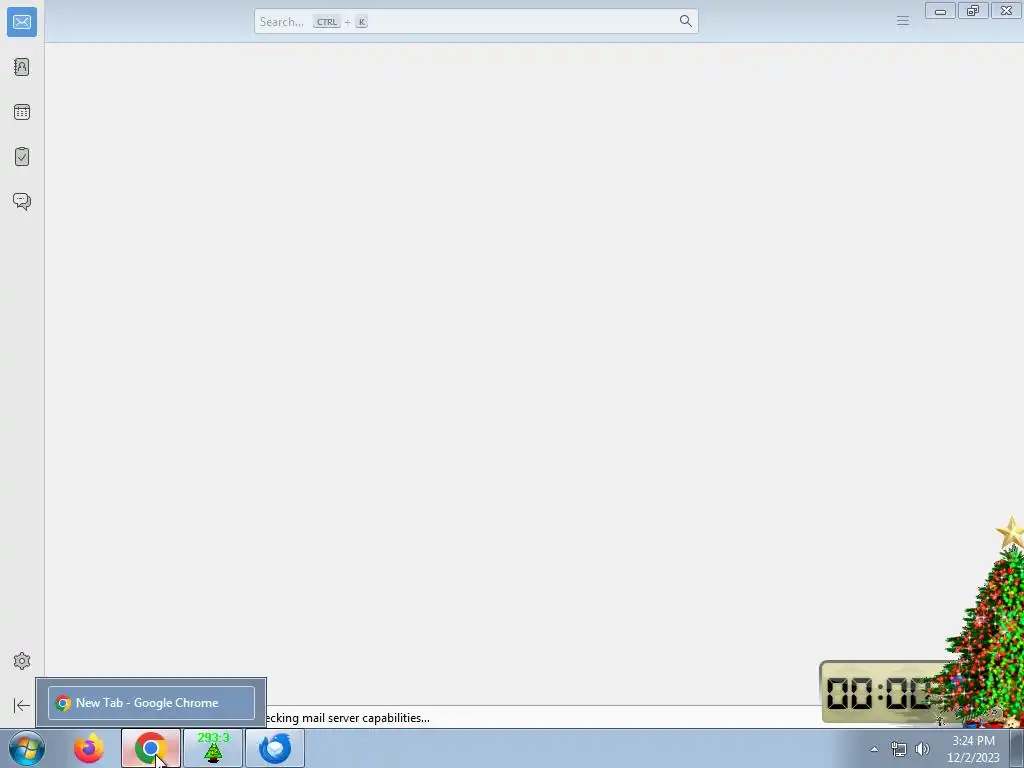Screen dimensions: 1024x768
Task: Show hidden system tray icons
Action: tap(874, 749)
